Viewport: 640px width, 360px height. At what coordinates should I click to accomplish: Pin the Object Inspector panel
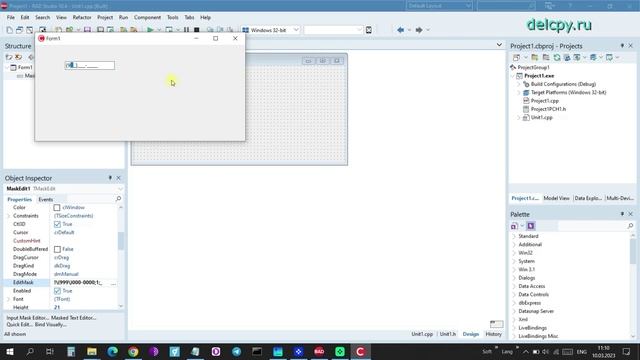[x=110, y=178]
